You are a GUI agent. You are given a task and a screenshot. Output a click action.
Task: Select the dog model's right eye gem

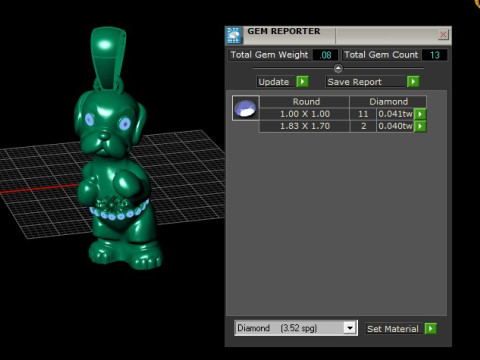124,124
